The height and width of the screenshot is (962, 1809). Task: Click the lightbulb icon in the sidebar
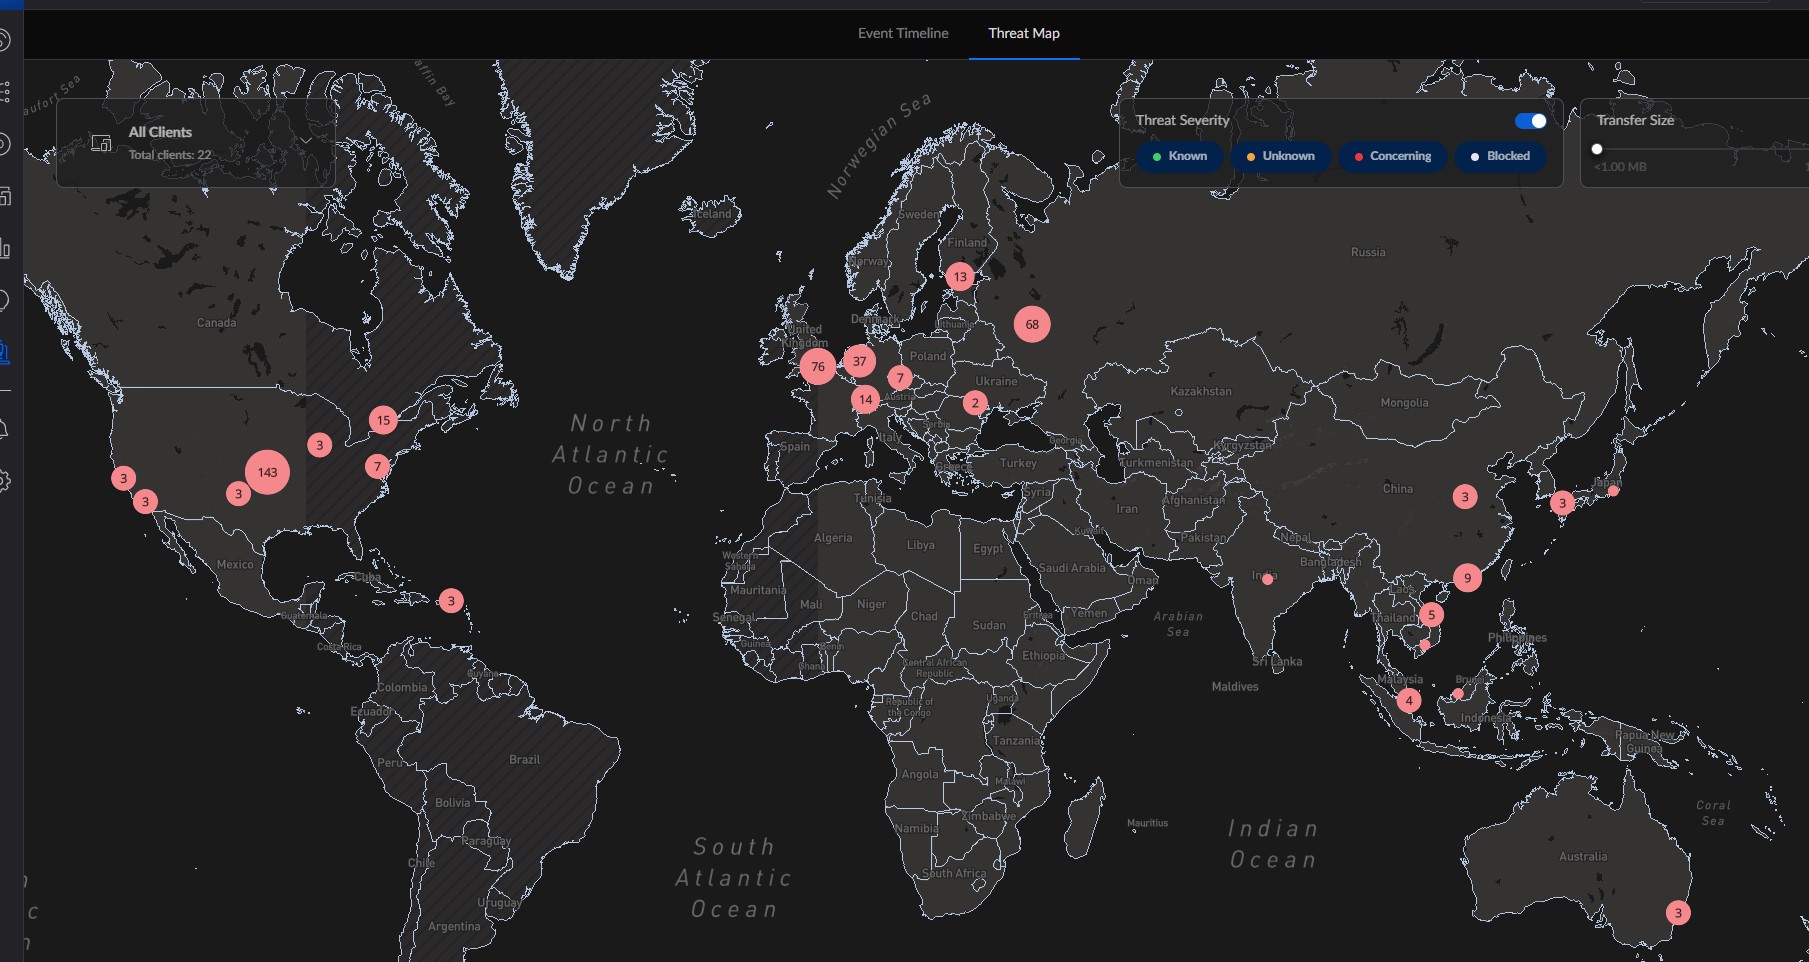4,300
